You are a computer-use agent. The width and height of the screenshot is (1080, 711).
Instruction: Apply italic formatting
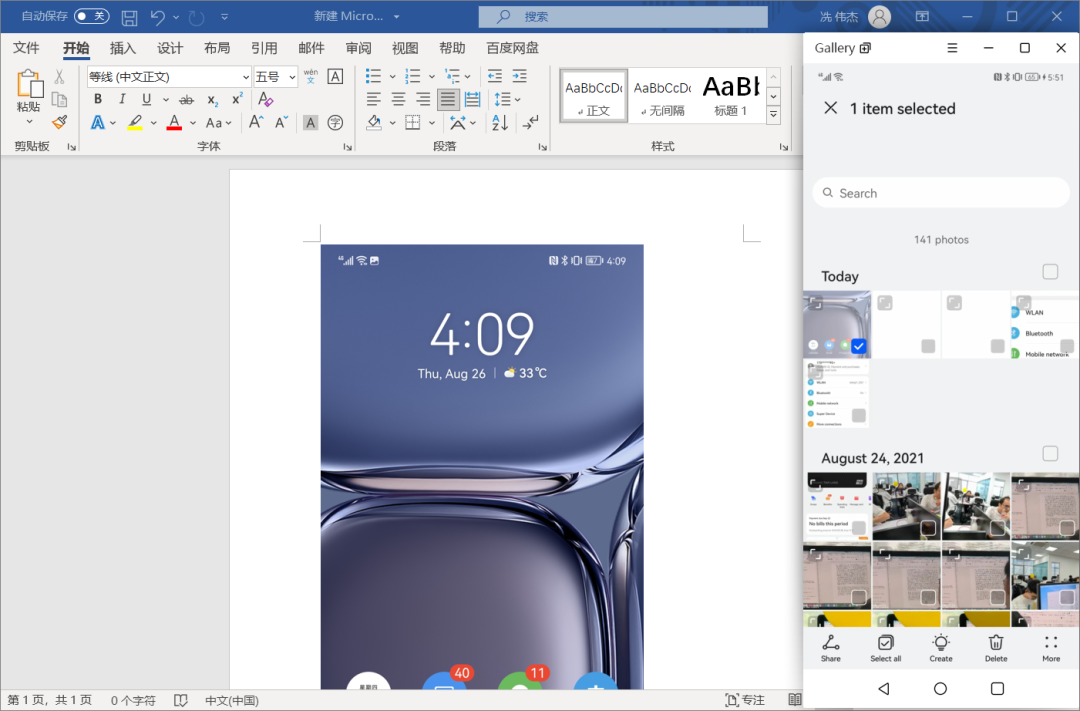[x=122, y=99]
